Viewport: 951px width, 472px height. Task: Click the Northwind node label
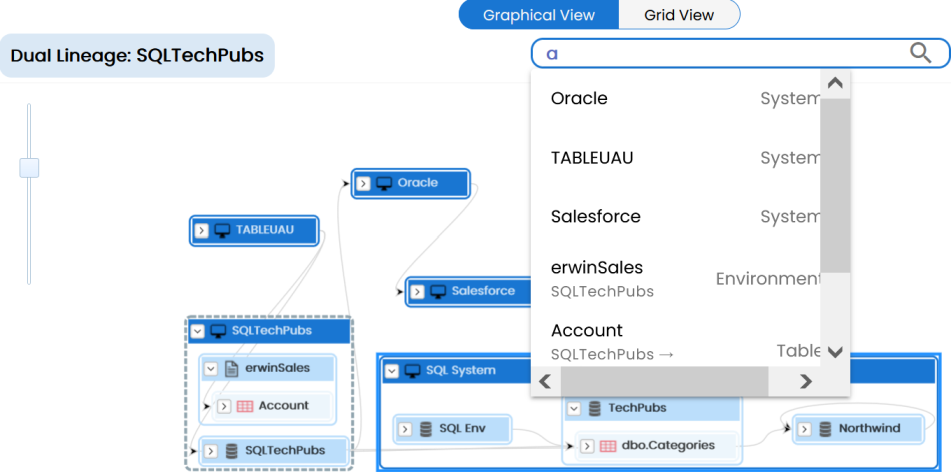click(x=870, y=428)
